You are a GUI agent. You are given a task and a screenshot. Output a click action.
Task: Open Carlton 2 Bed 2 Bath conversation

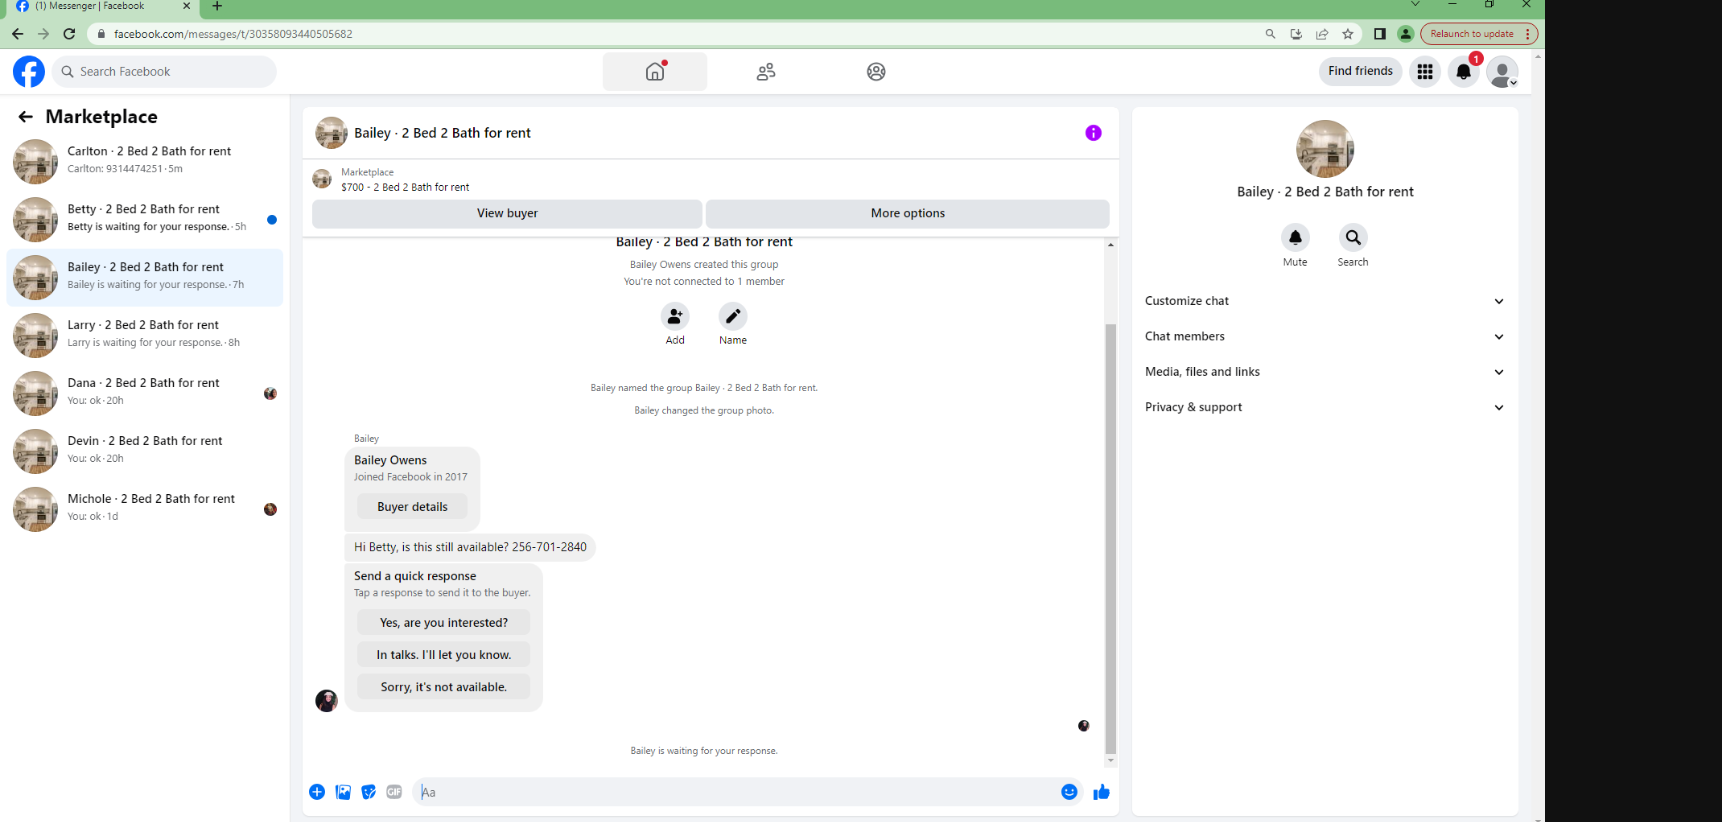pos(145,161)
